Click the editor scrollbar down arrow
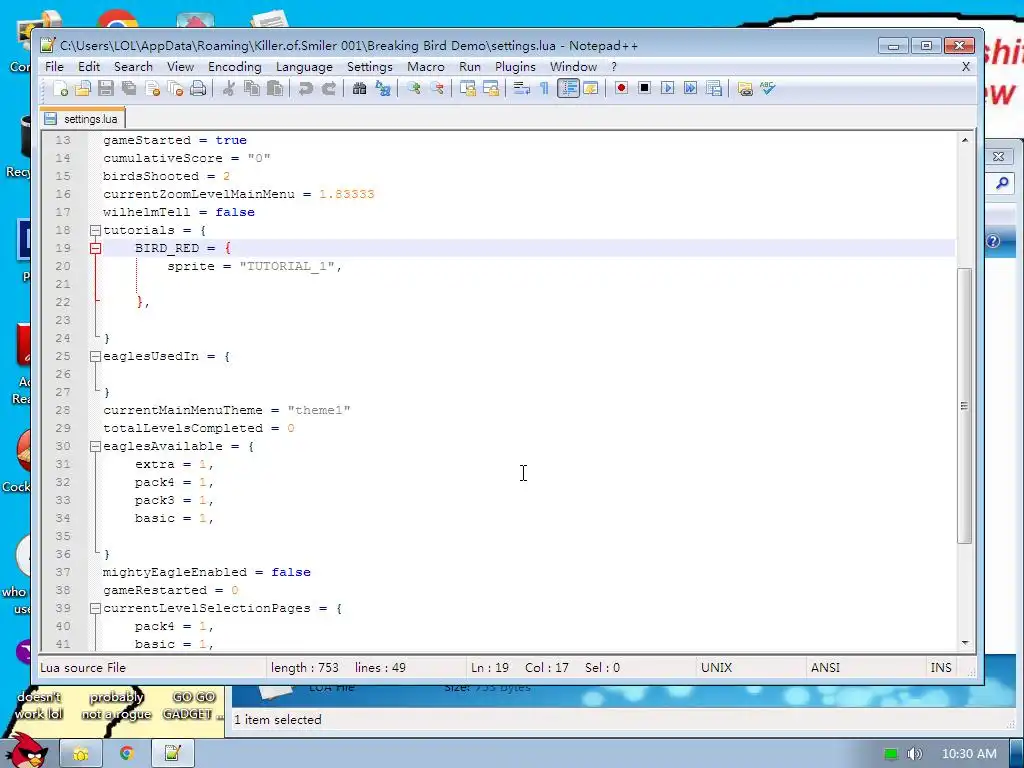Image resolution: width=1024 pixels, height=768 pixels. pos(965,643)
